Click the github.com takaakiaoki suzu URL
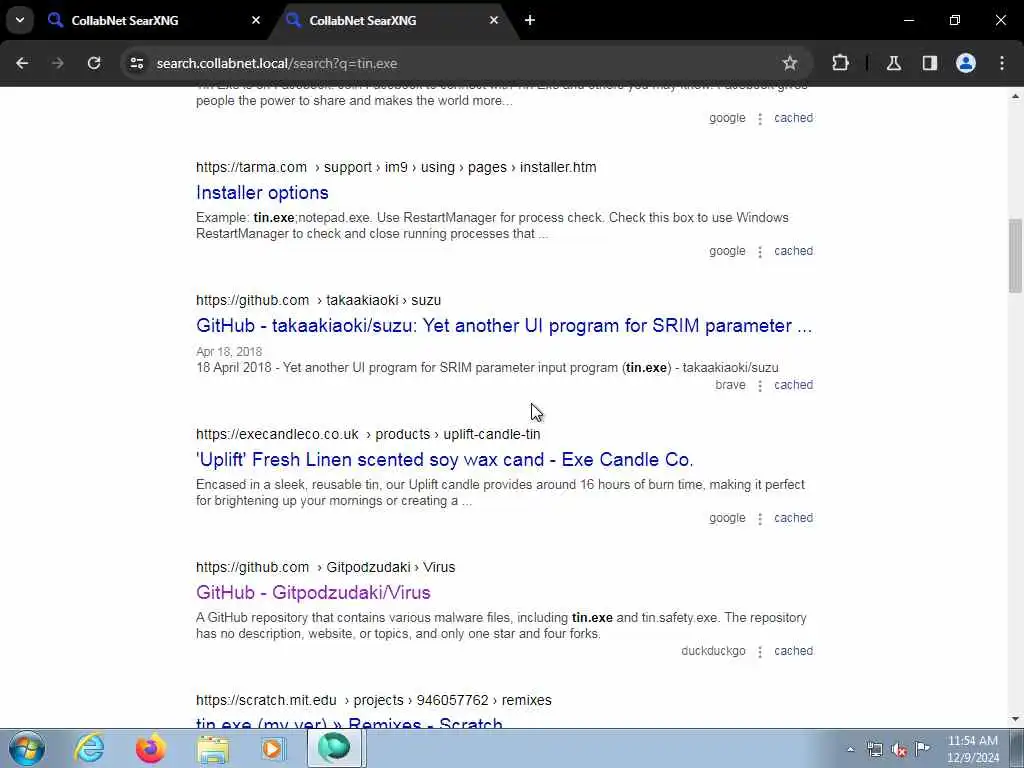 click(318, 300)
